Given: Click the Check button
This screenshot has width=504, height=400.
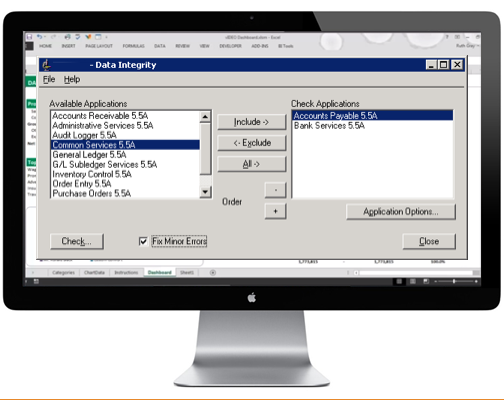Looking at the screenshot, I should tap(77, 241).
